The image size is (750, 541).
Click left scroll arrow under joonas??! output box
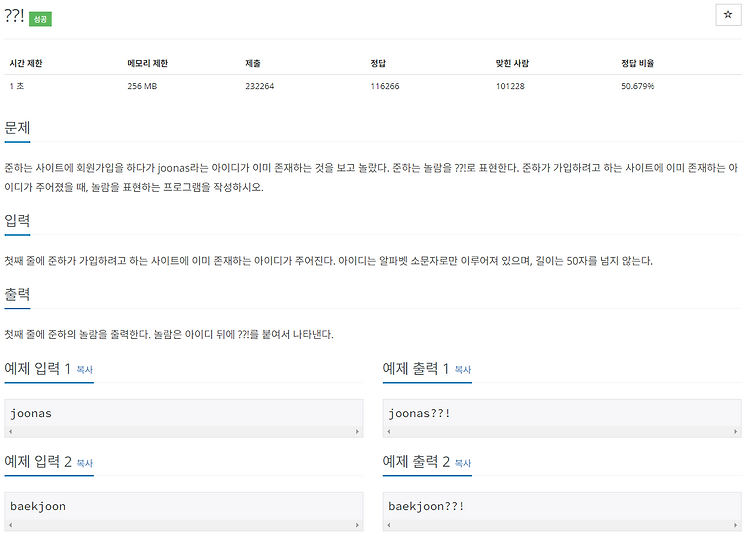point(389,431)
